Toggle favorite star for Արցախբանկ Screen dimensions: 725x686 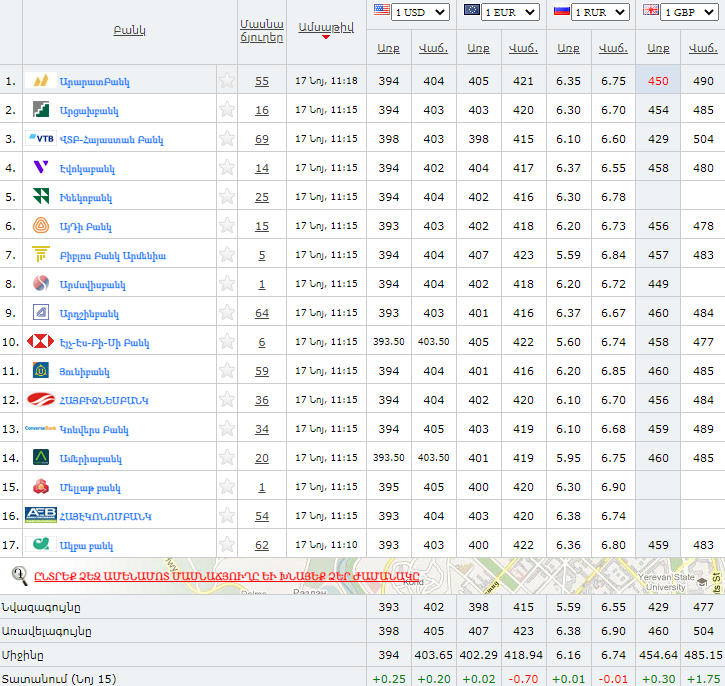(x=227, y=110)
